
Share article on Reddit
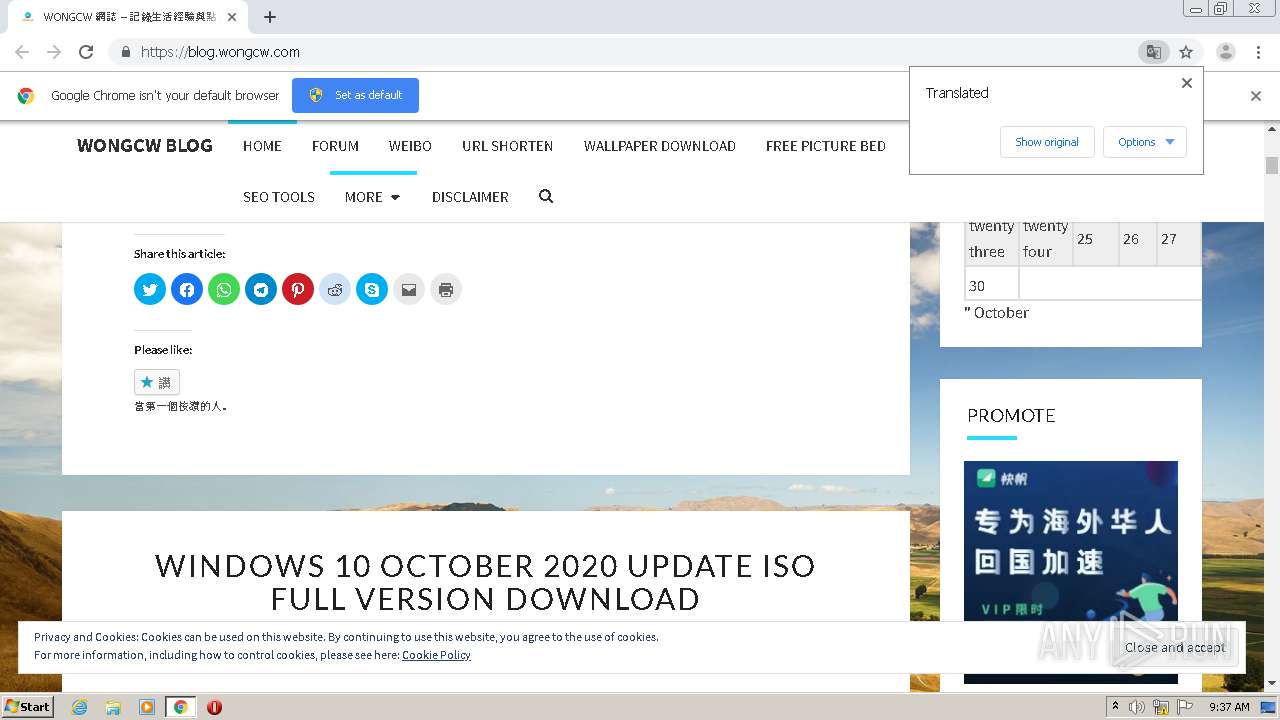pos(335,290)
